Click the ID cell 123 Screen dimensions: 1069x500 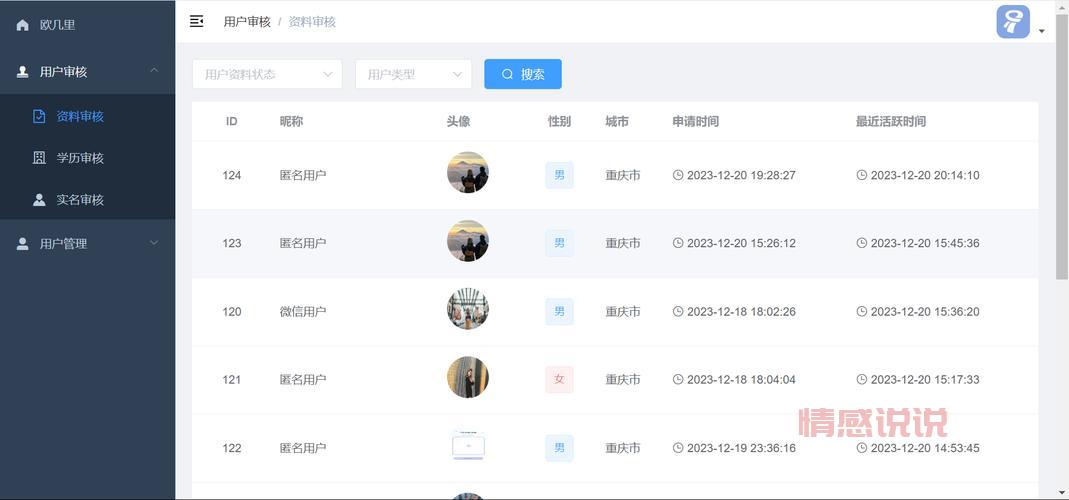(x=232, y=243)
